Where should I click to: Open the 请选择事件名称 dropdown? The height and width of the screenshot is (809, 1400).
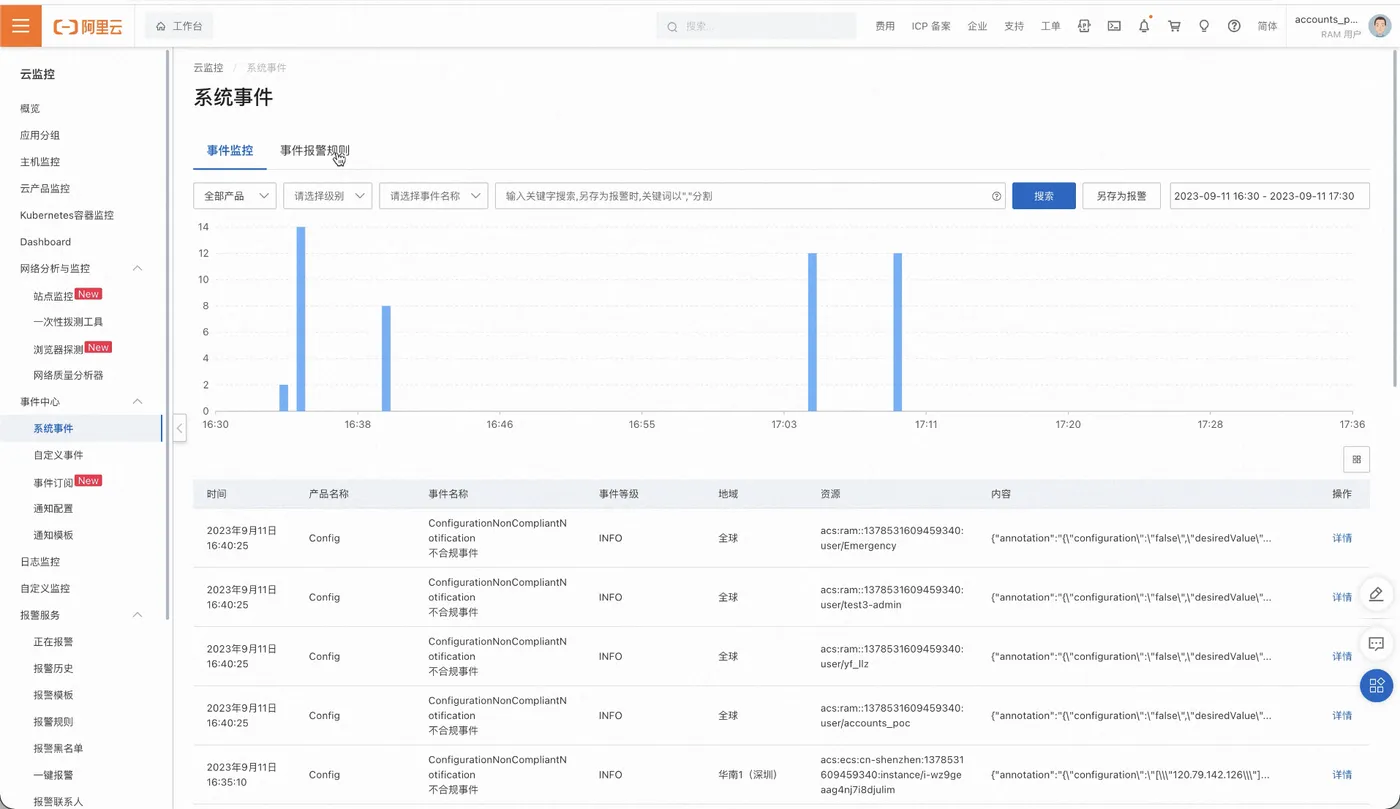pyautogui.click(x=433, y=196)
